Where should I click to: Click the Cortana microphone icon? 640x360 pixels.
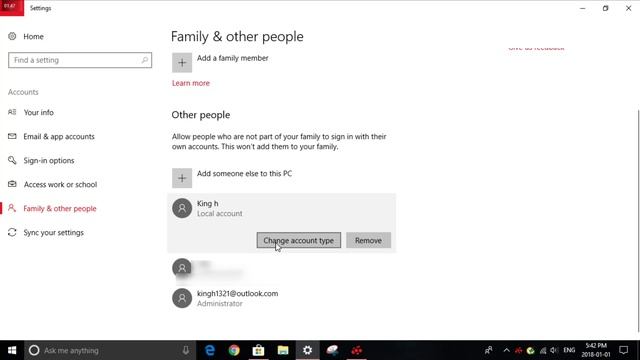coord(186,350)
